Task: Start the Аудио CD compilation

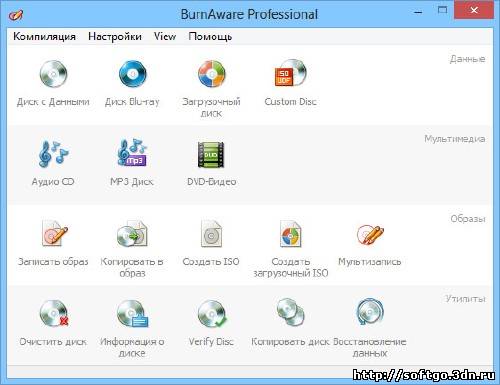Action: (53, 153)
